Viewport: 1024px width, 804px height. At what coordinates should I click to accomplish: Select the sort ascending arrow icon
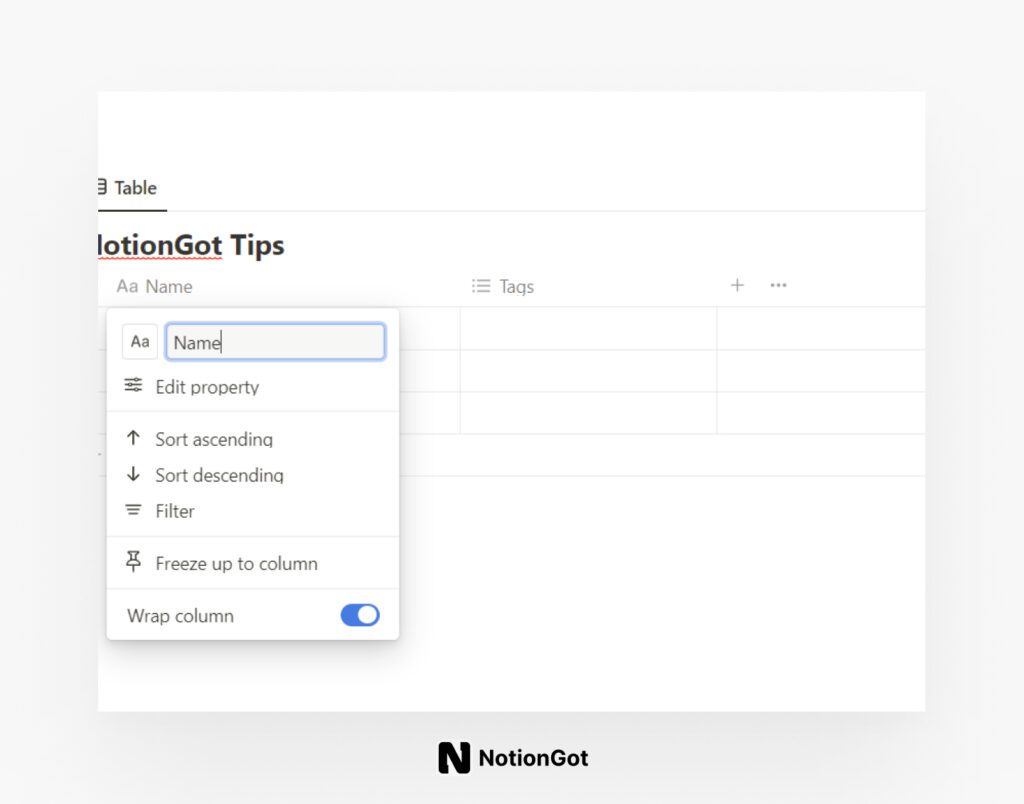(x=134, y=439)
